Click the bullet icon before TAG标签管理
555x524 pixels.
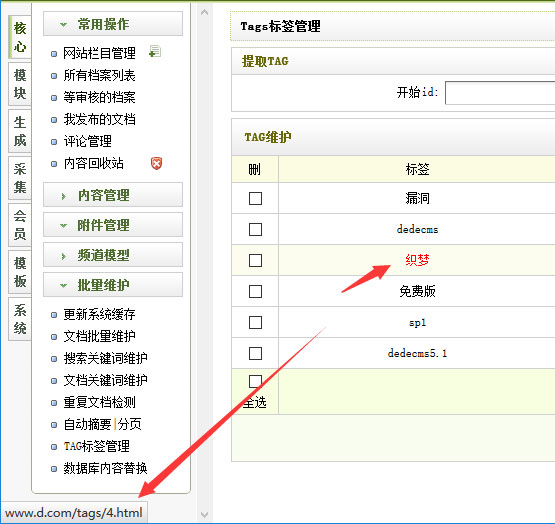(x=54, y=447)
